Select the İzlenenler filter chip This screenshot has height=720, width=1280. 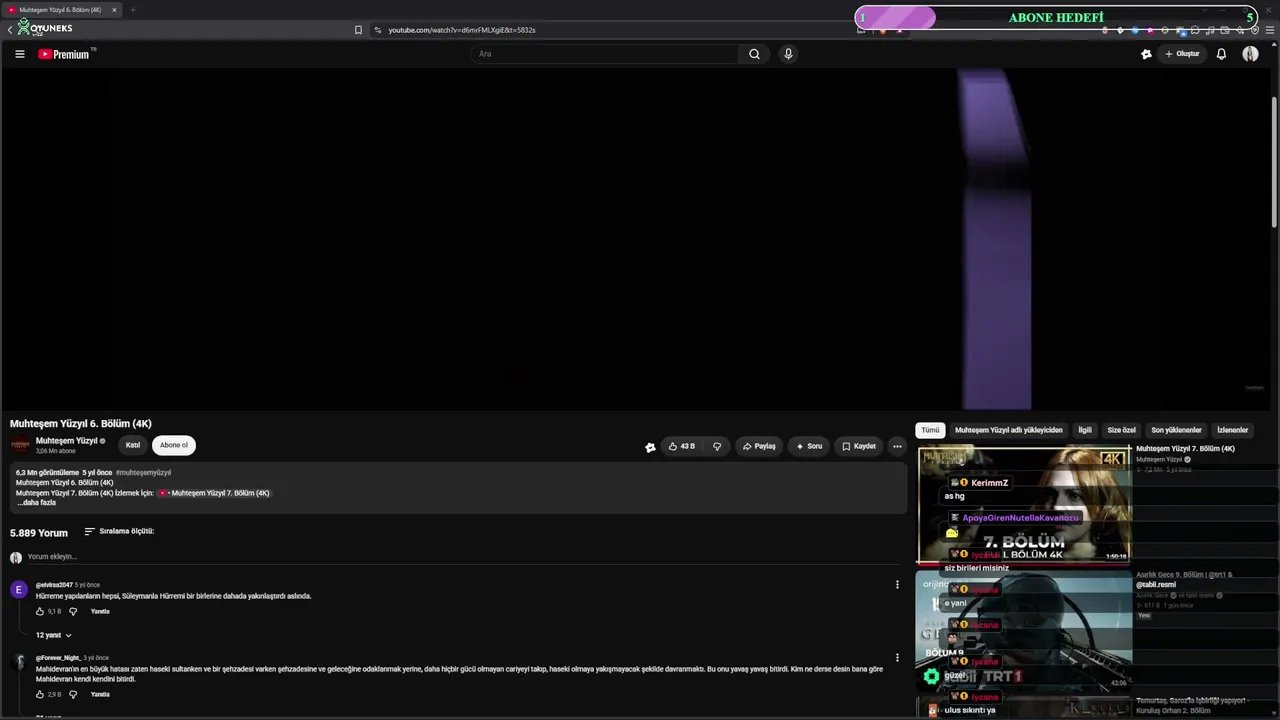pyautogui.click(x=1232, y=430)
